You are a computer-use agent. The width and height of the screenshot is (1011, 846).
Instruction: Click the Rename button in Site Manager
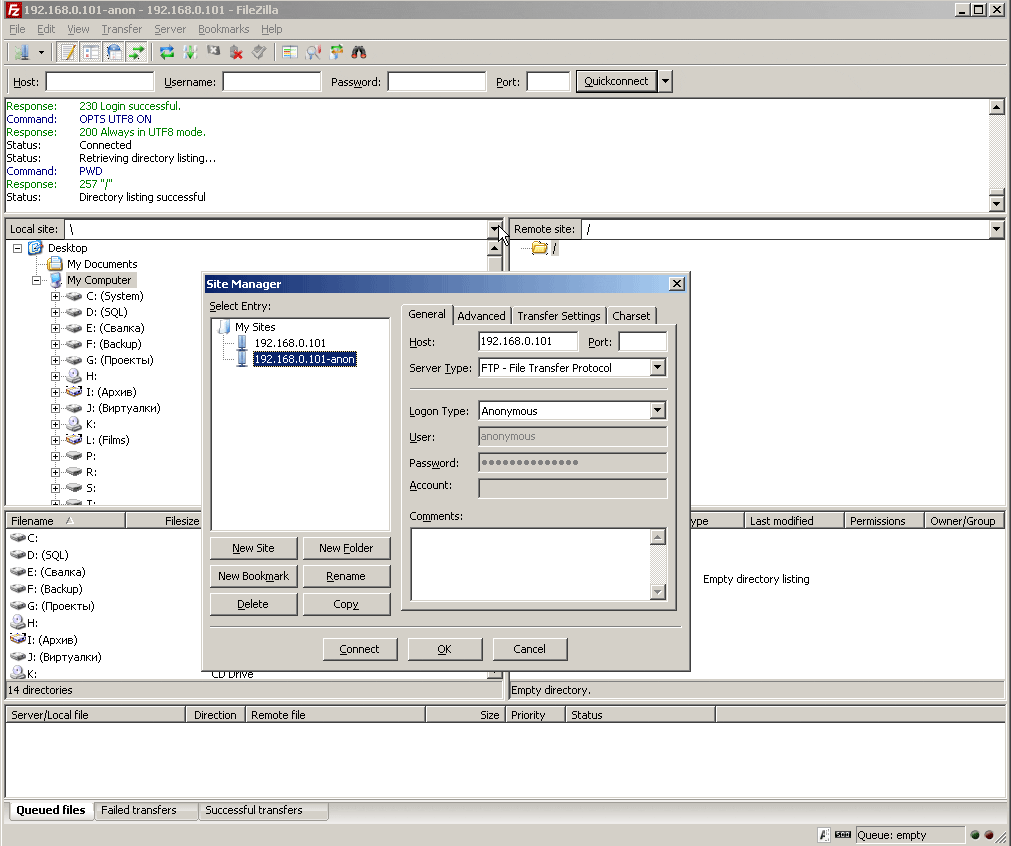tap(346, 576)
